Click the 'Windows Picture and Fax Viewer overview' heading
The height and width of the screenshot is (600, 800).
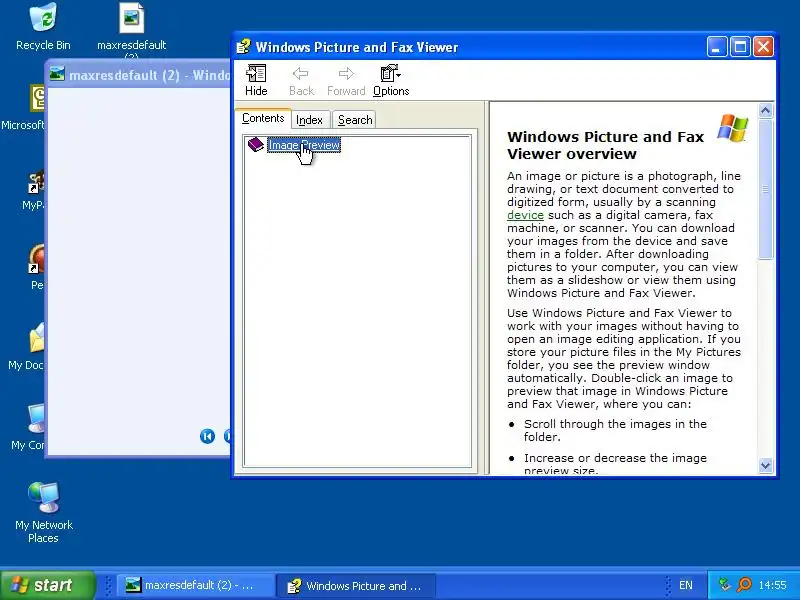pos(606,145)
